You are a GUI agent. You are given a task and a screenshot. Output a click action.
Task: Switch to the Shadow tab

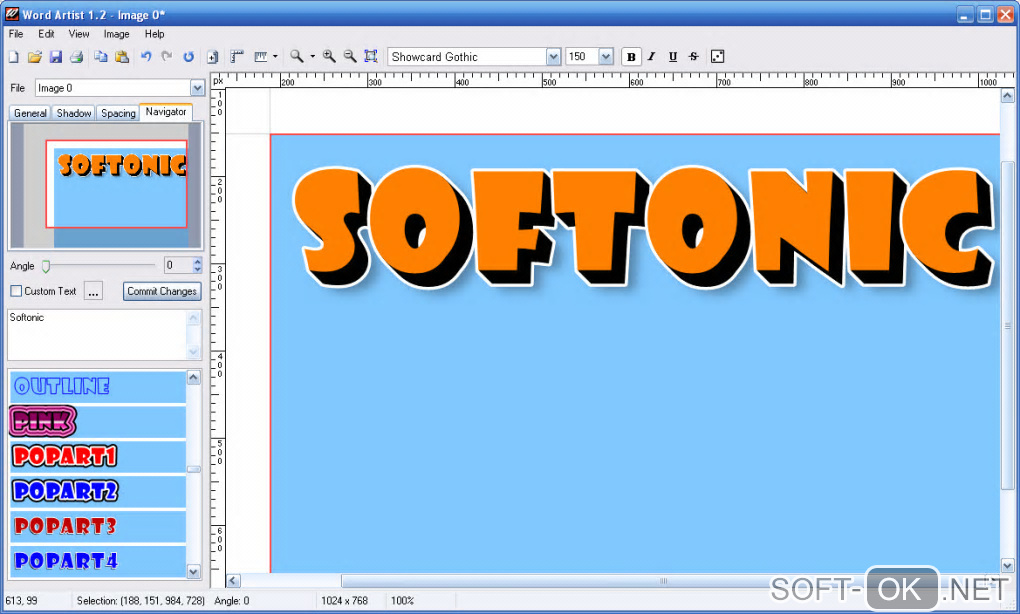coord(74,113)
